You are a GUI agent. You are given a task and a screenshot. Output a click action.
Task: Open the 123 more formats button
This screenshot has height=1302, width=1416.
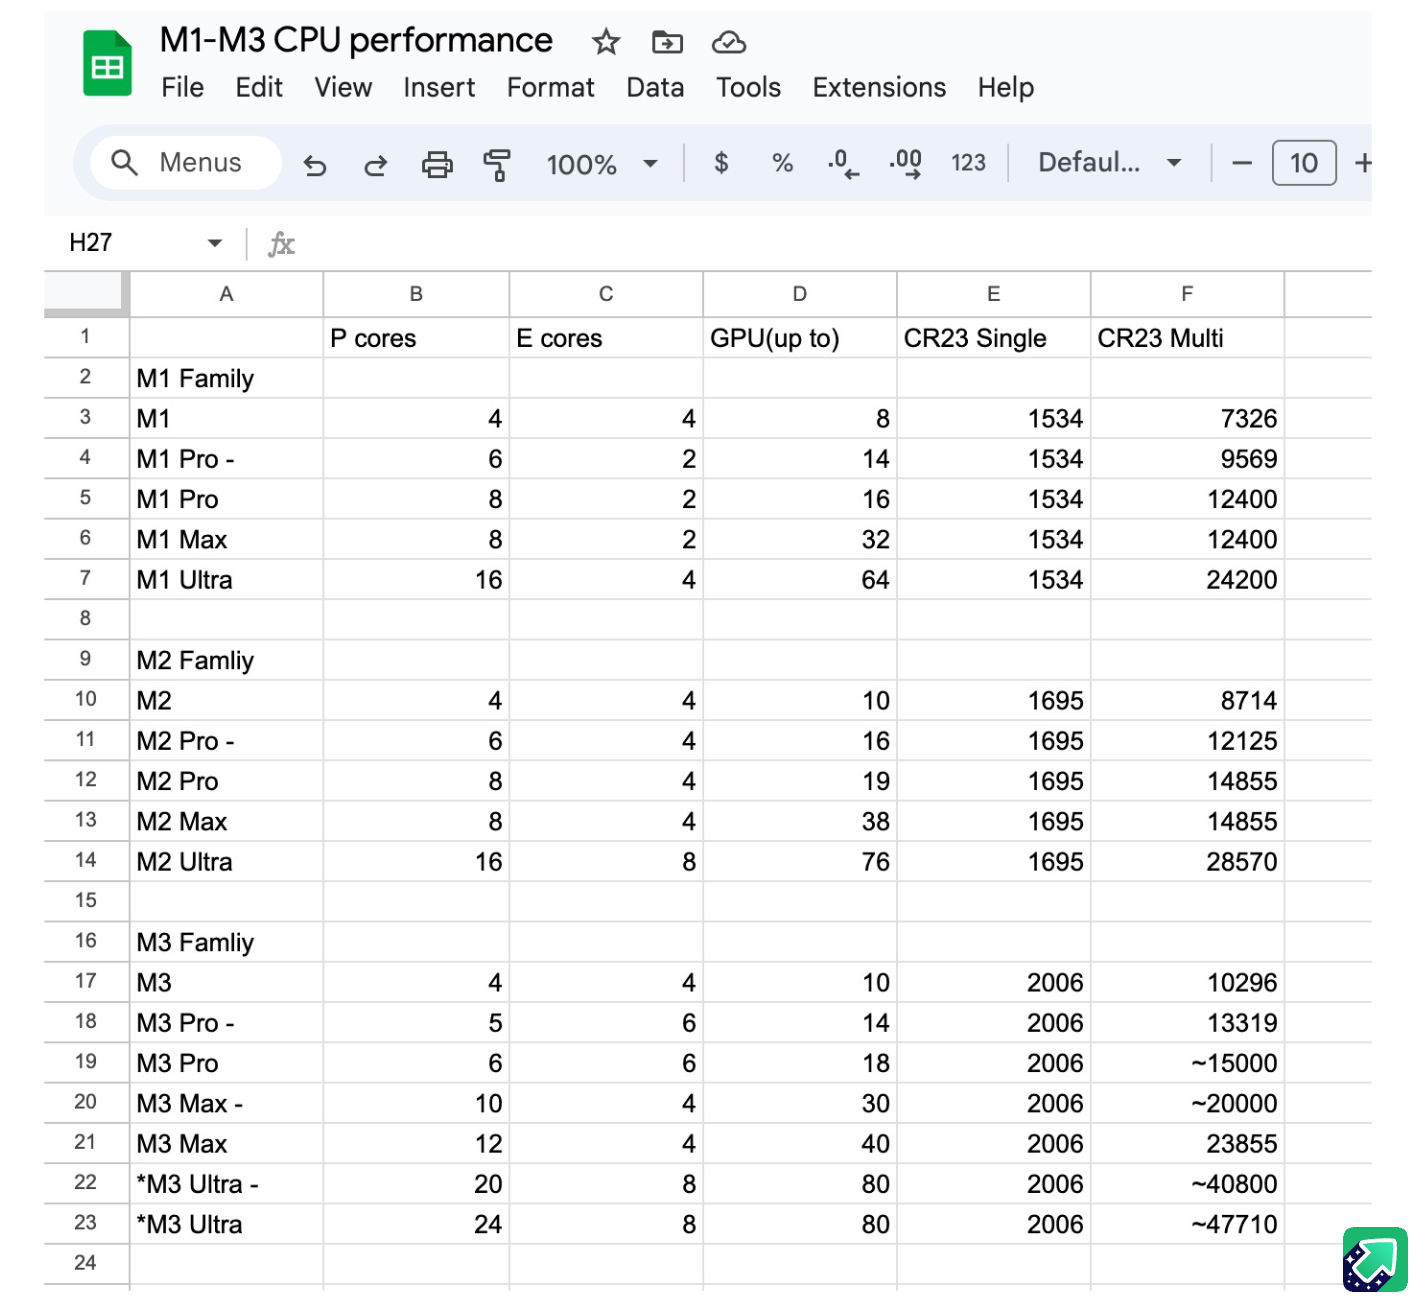968,163
